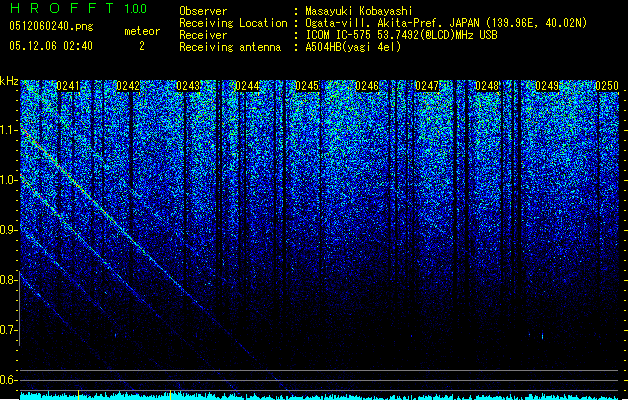Click the 0.6 frequency axis label
Viewport: 629px width, 400px height.
(9, 380)
